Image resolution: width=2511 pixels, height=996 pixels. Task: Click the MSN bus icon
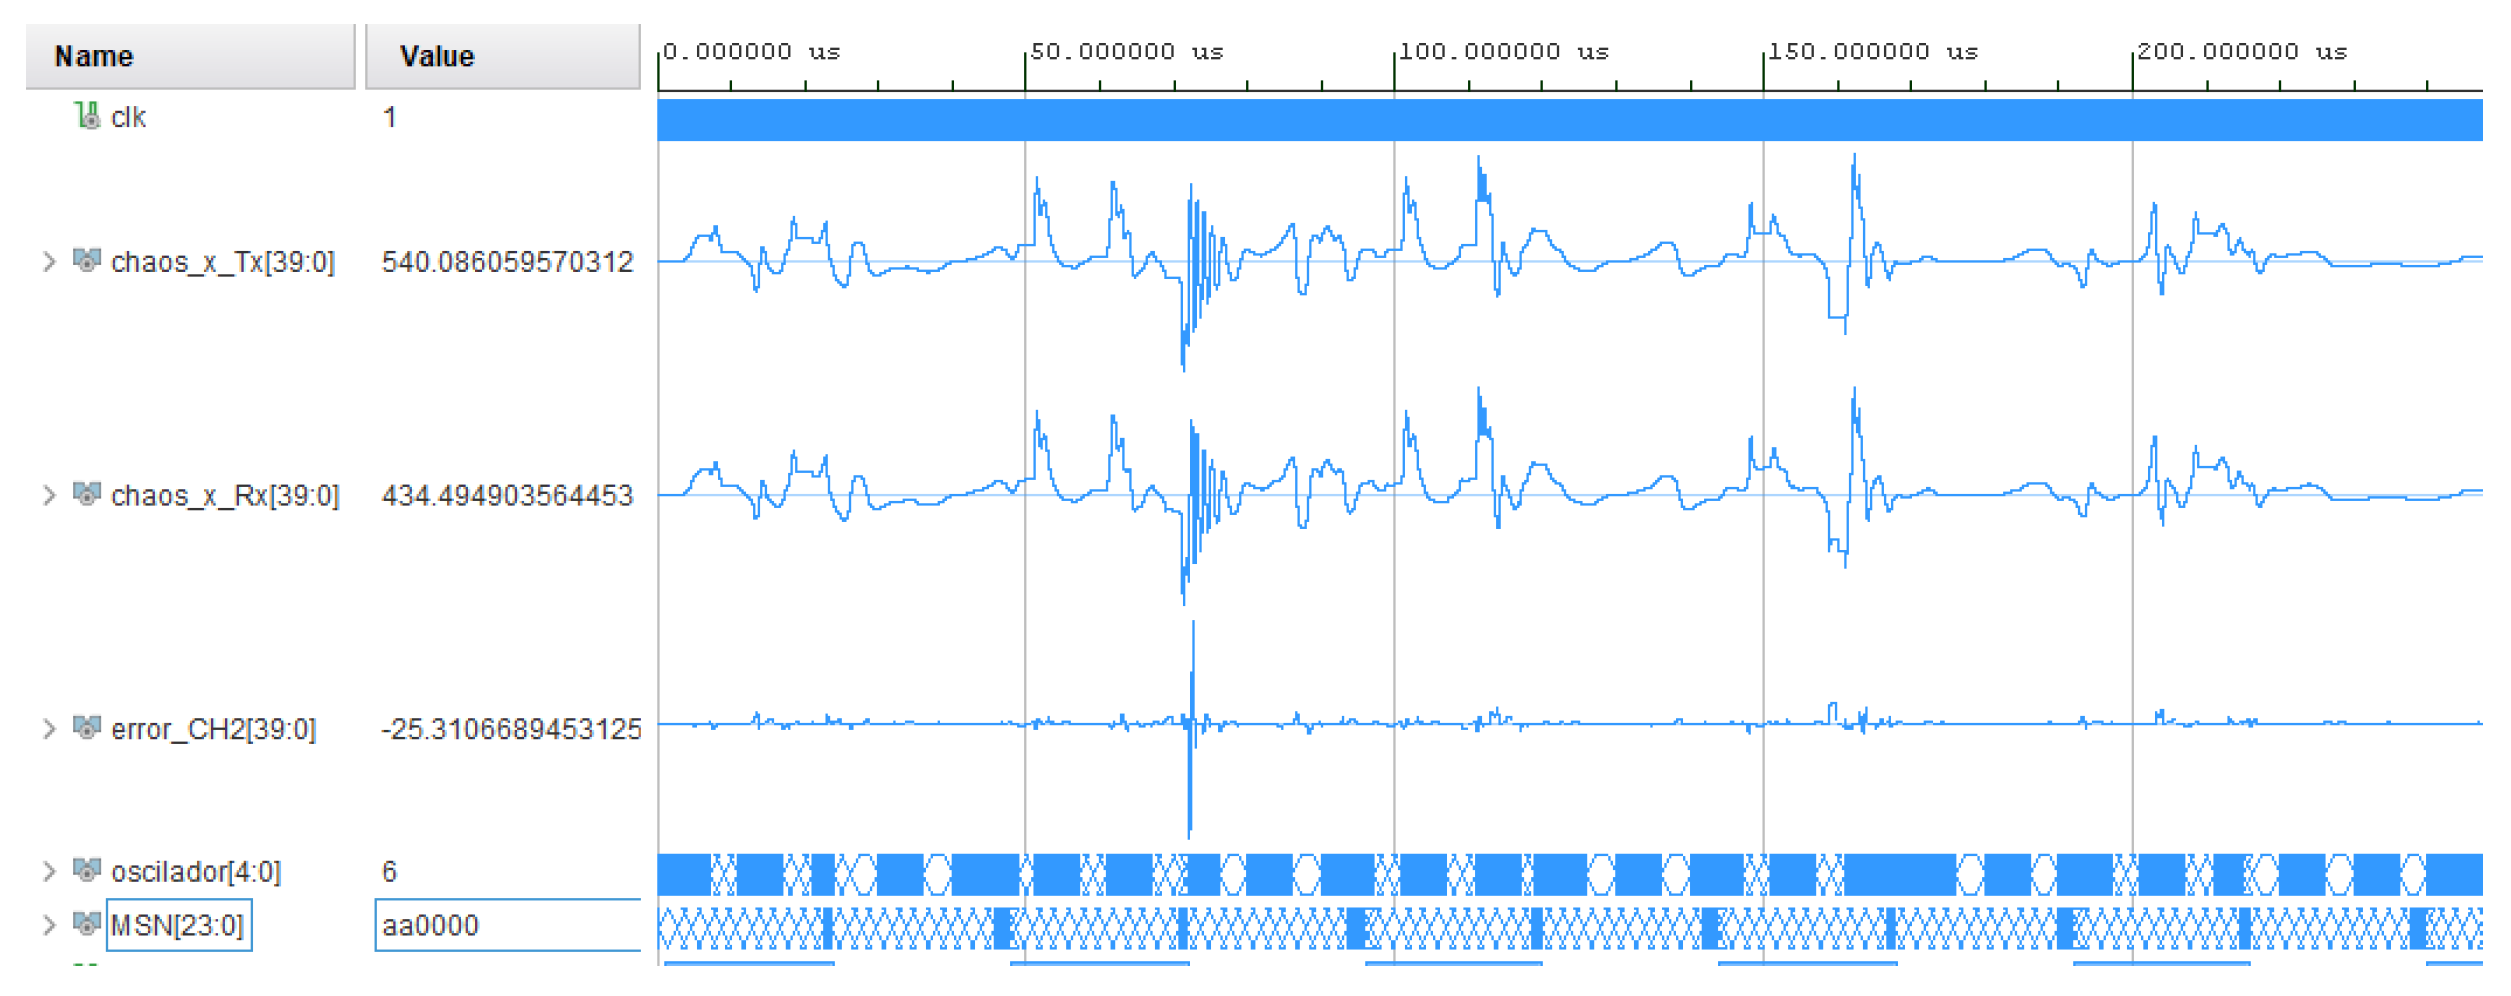[87, 924]
